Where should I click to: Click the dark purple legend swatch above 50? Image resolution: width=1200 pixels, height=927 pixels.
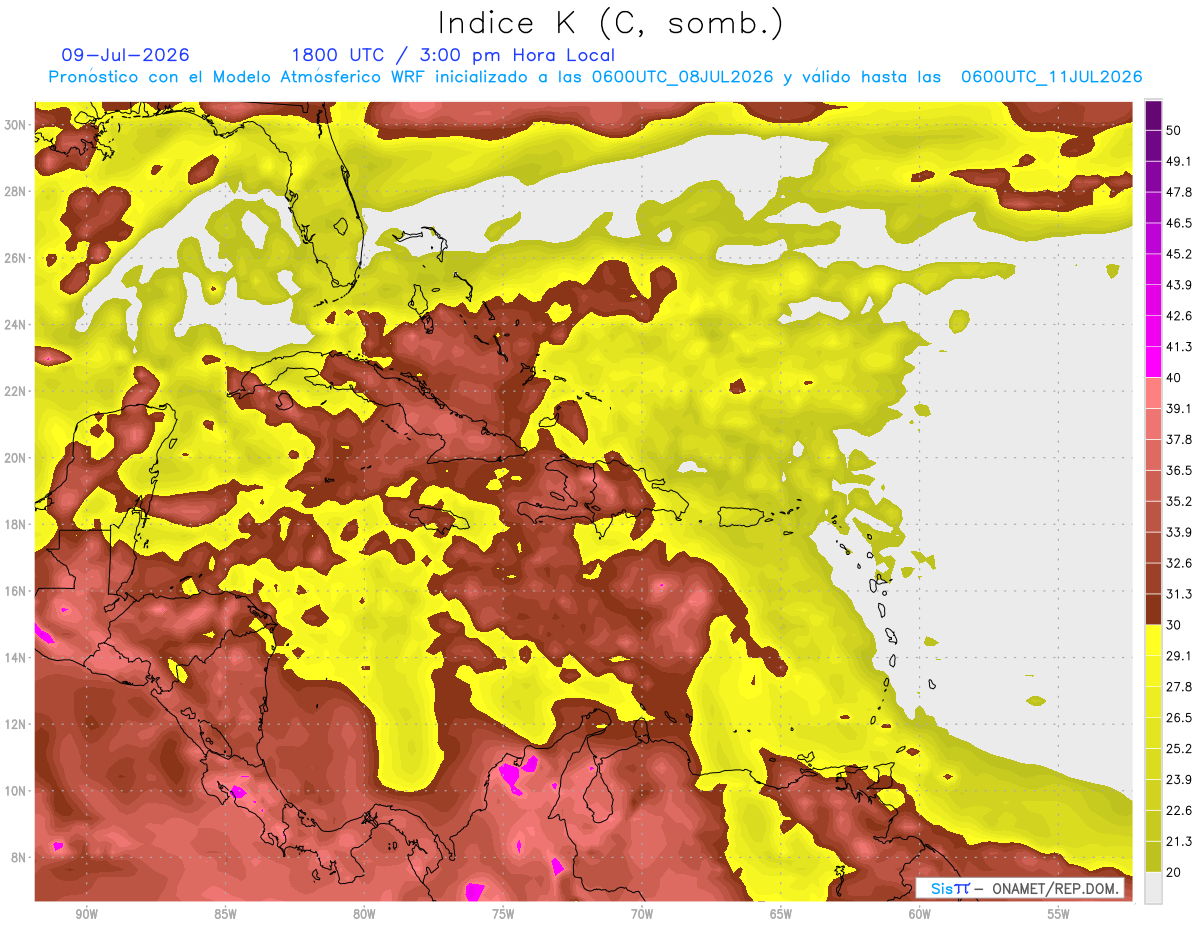1153,116
